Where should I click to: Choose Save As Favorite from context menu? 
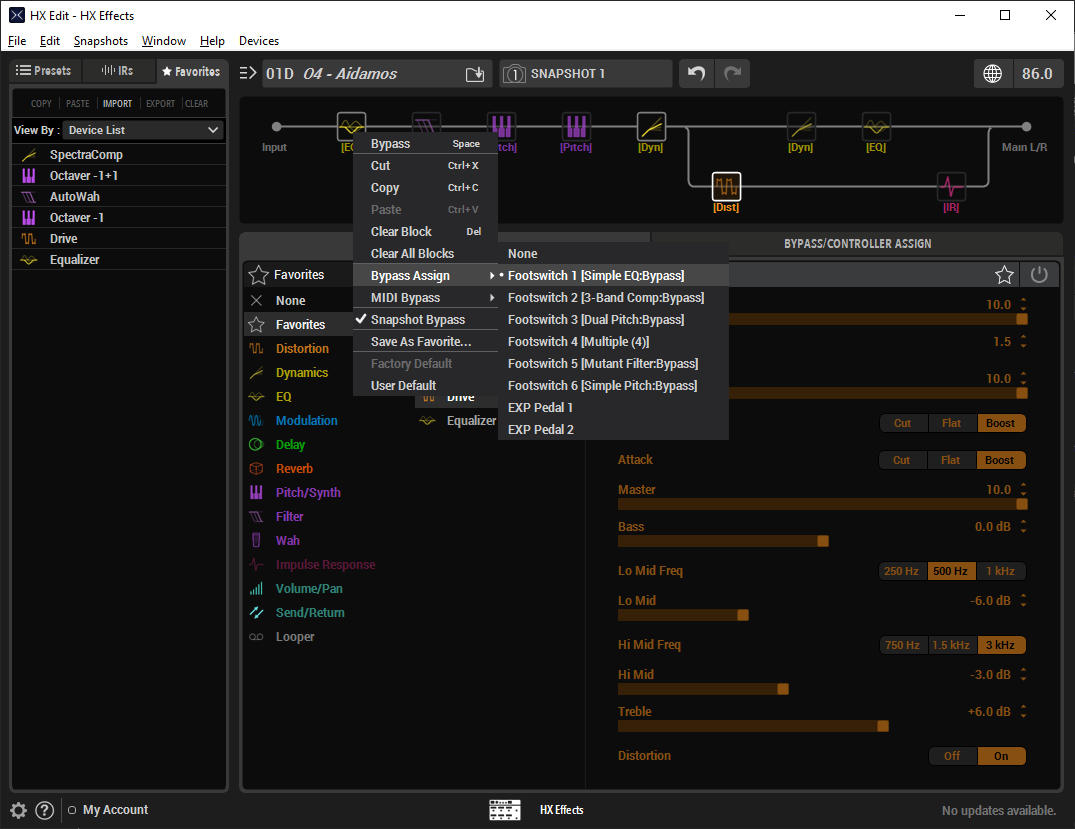425,341
